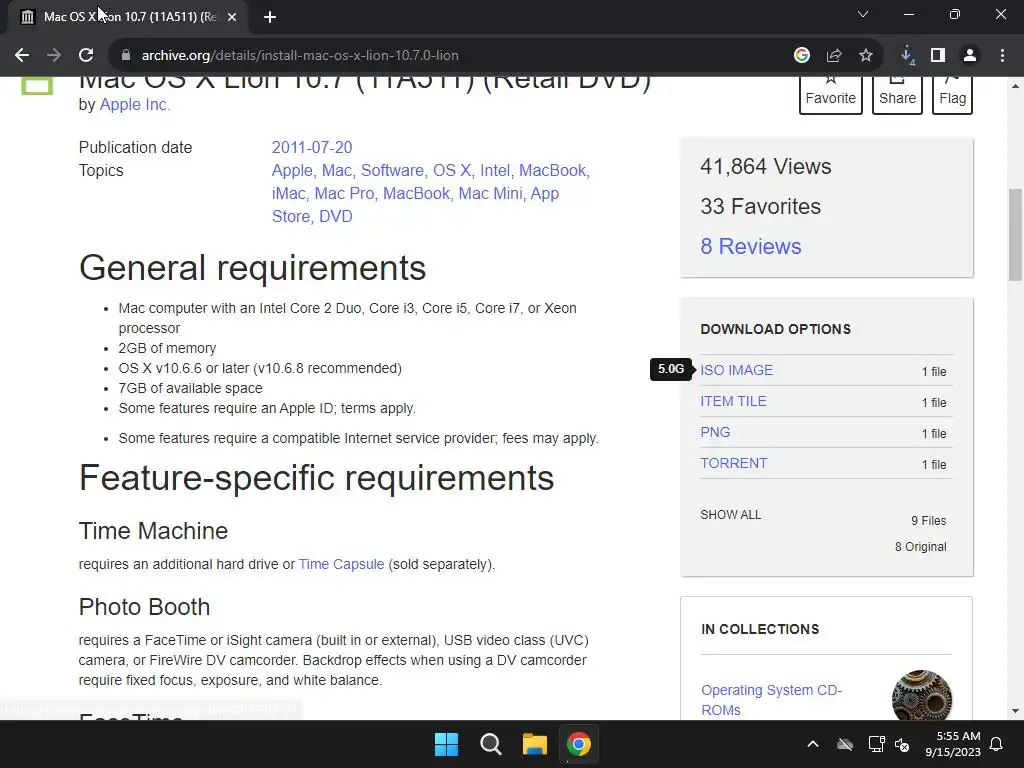The width and height of the screenshot is (1024, 768).
Task: Click the Google icon in address bar
Action: pyautogui.click(x=802, y=56)
